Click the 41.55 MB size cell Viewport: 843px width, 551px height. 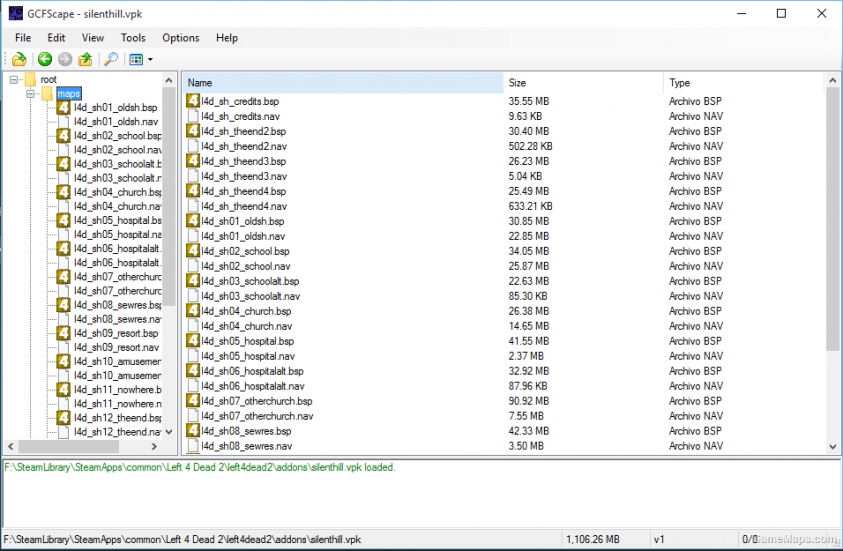pos(529,341)
